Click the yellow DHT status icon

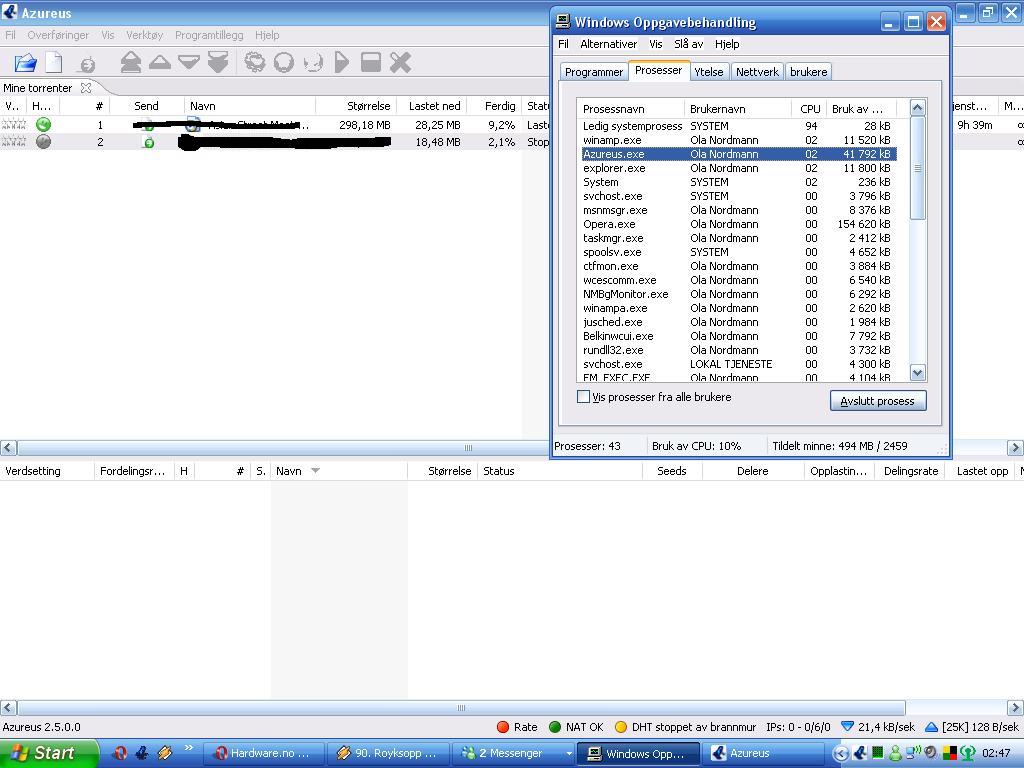pos(621,727)
